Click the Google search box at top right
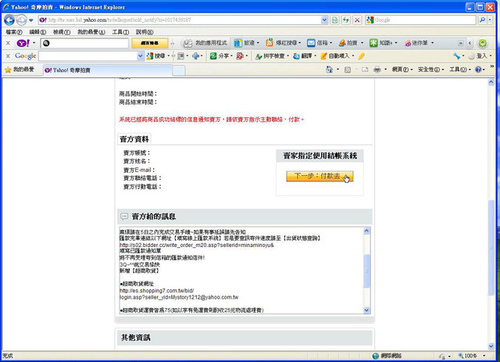Screen dimensions: 500x362 (421, 20)
